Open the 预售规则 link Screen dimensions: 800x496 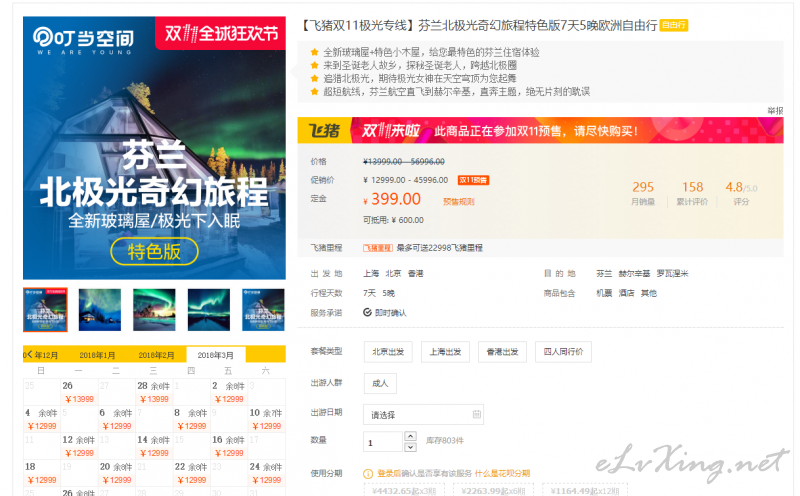click(459, 202)
